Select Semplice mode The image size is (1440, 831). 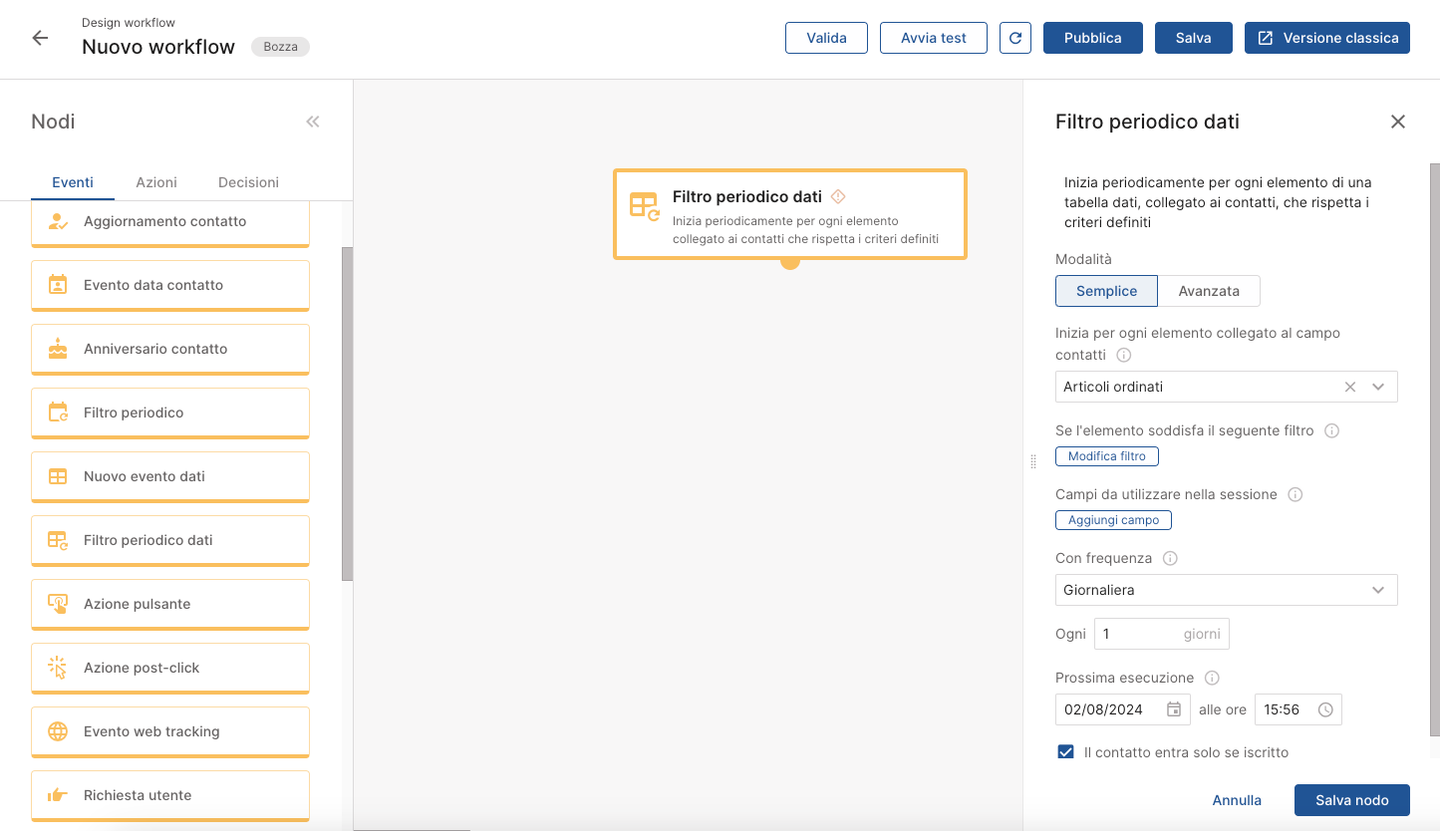point(1106,291)
